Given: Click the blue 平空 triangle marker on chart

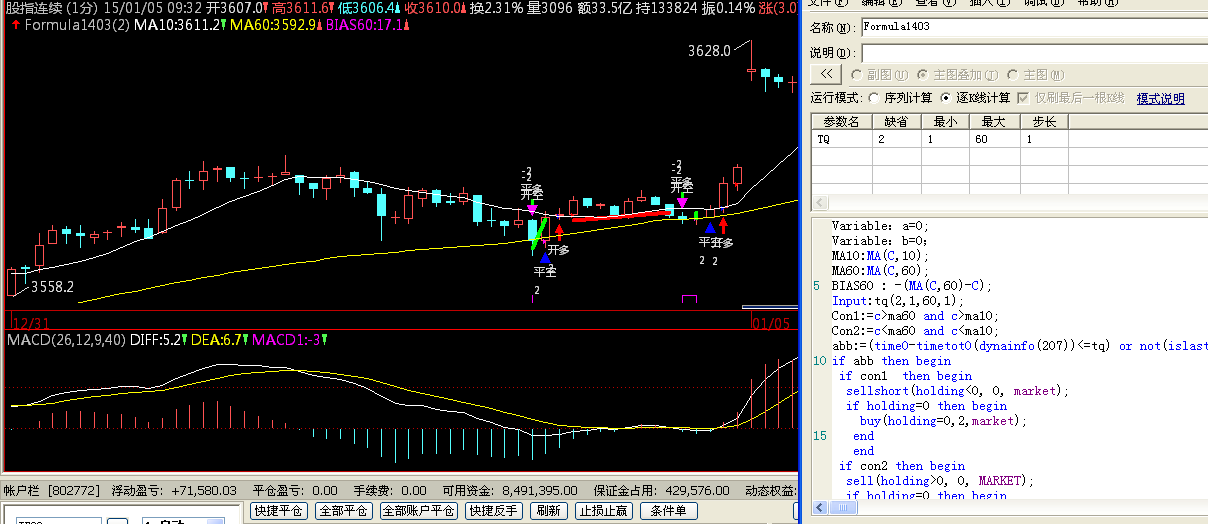Looking at the screenshot, I should [x=544, y=259].
